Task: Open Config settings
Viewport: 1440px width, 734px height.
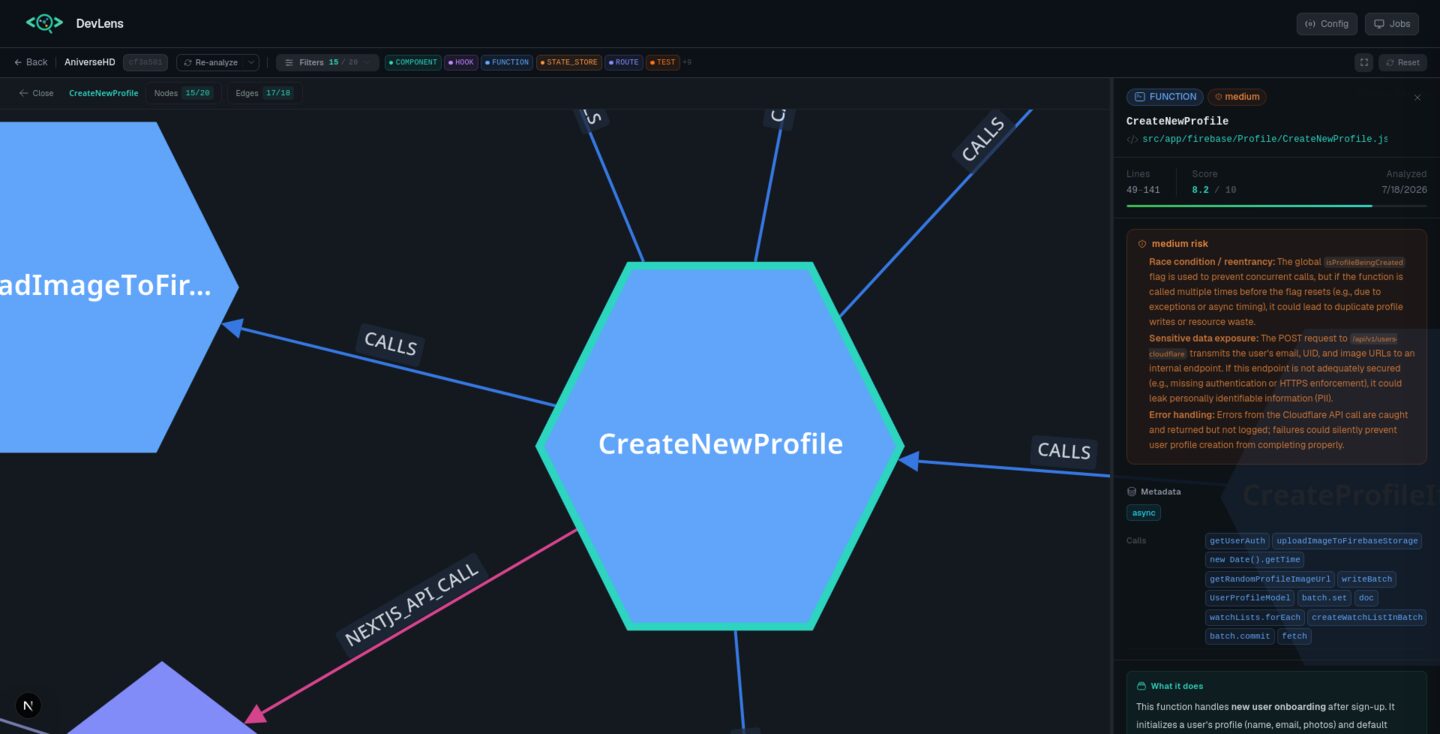Action: [x=1327, y=24]
